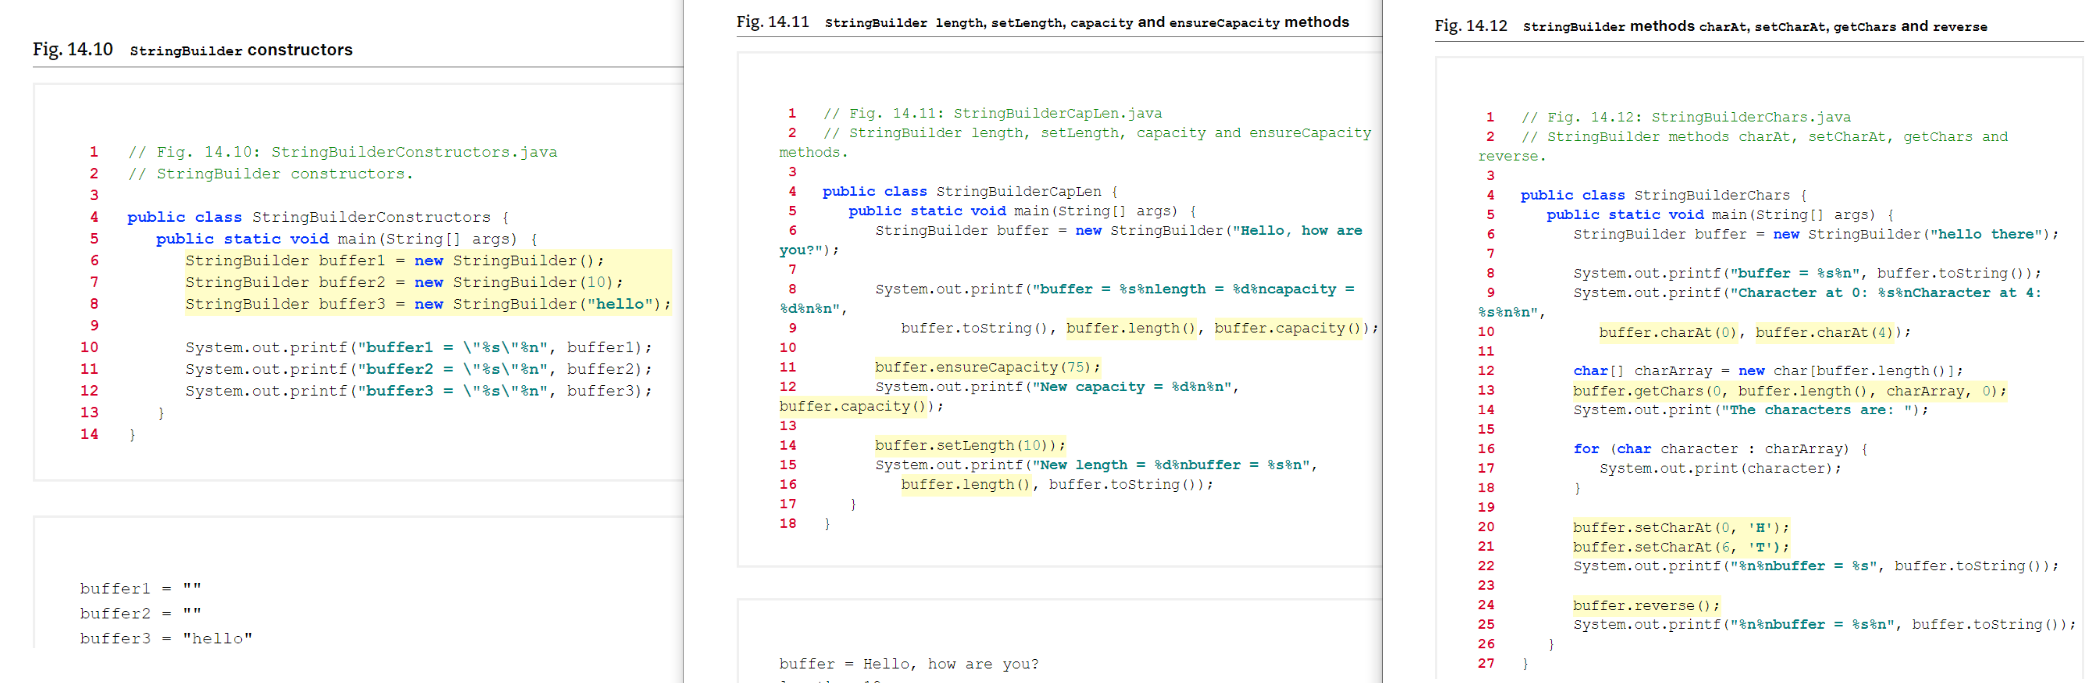2088x683 pixels.
Task: Click the comment '// StringBuilder constructors.'
Action: (270, 174)
